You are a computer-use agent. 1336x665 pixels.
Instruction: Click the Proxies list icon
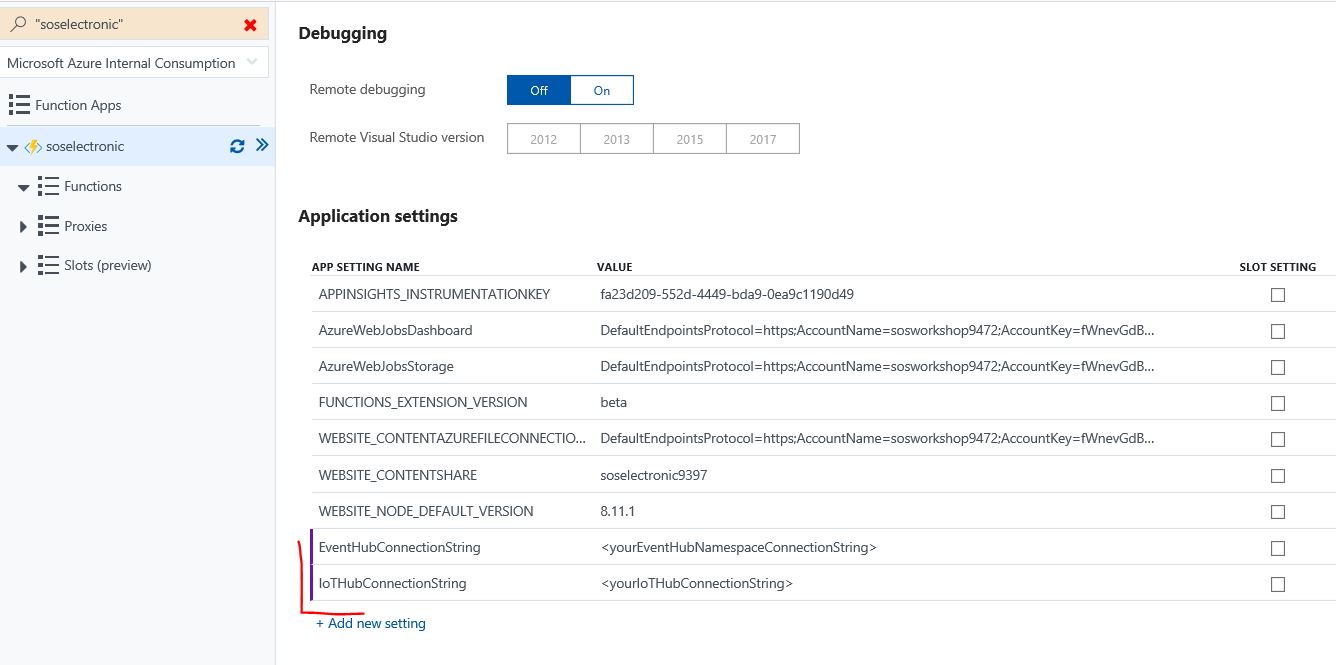pyautogui.click(x=48, y=226)
